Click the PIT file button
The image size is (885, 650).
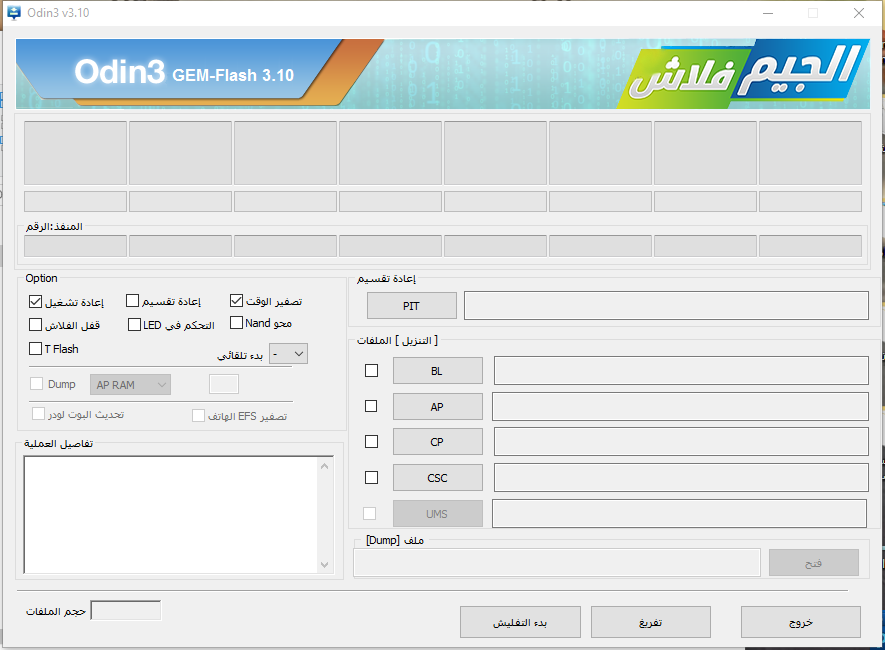(x=411, y=306)
